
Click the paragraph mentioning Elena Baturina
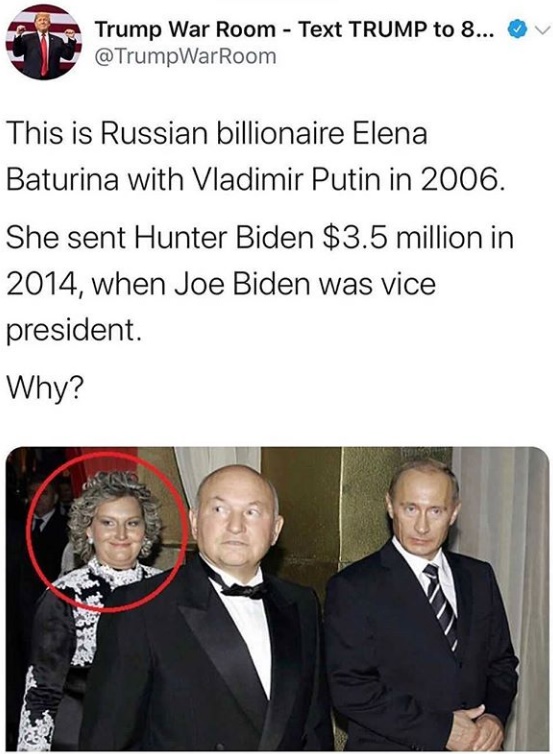[x=255, y=156]
